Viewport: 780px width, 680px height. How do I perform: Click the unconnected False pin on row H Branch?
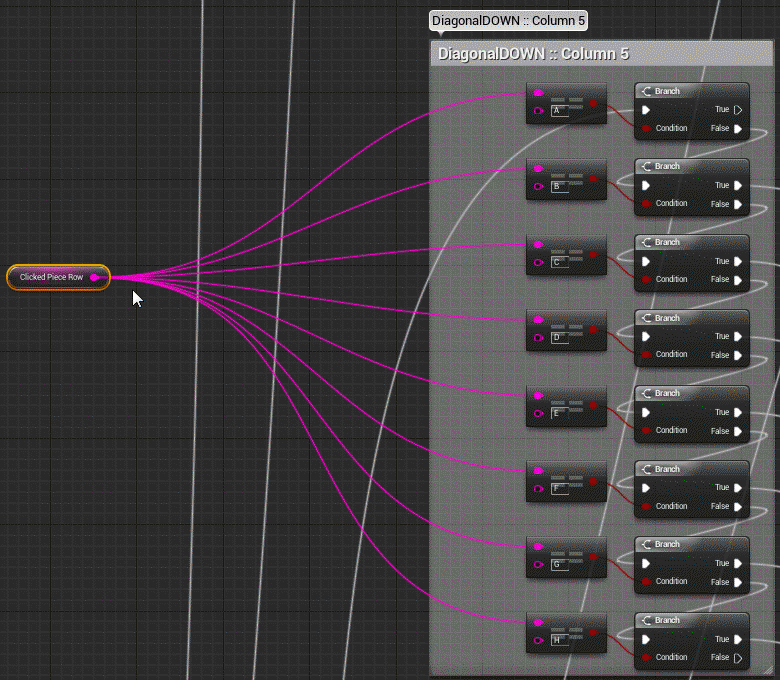click(738, 658)
